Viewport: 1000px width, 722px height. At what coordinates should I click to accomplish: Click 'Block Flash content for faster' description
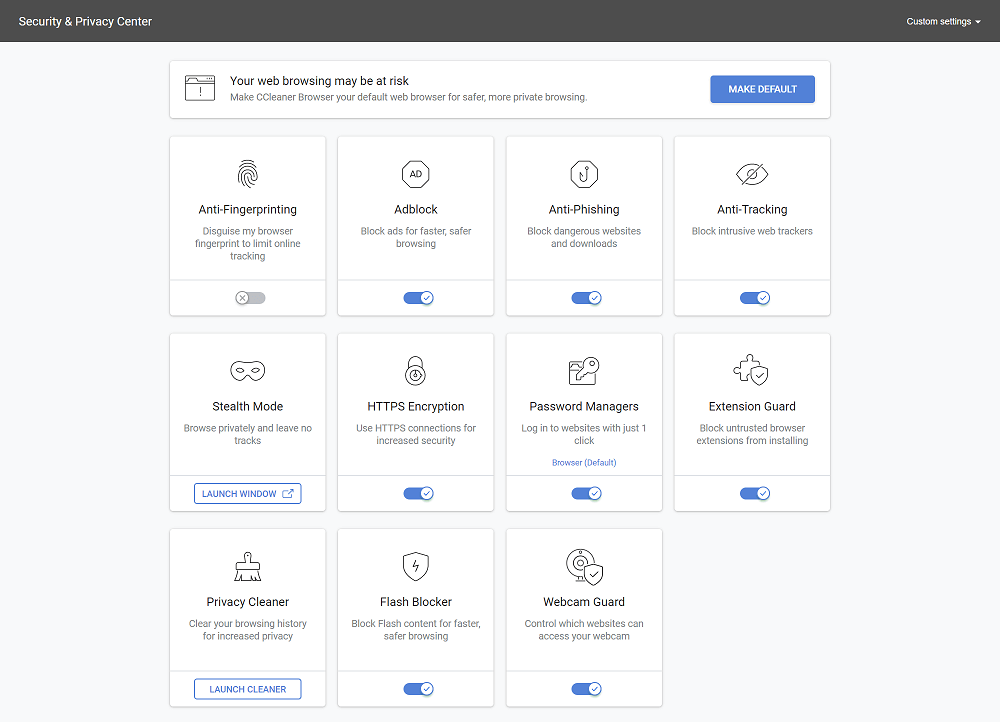click(x=416, y=630)
